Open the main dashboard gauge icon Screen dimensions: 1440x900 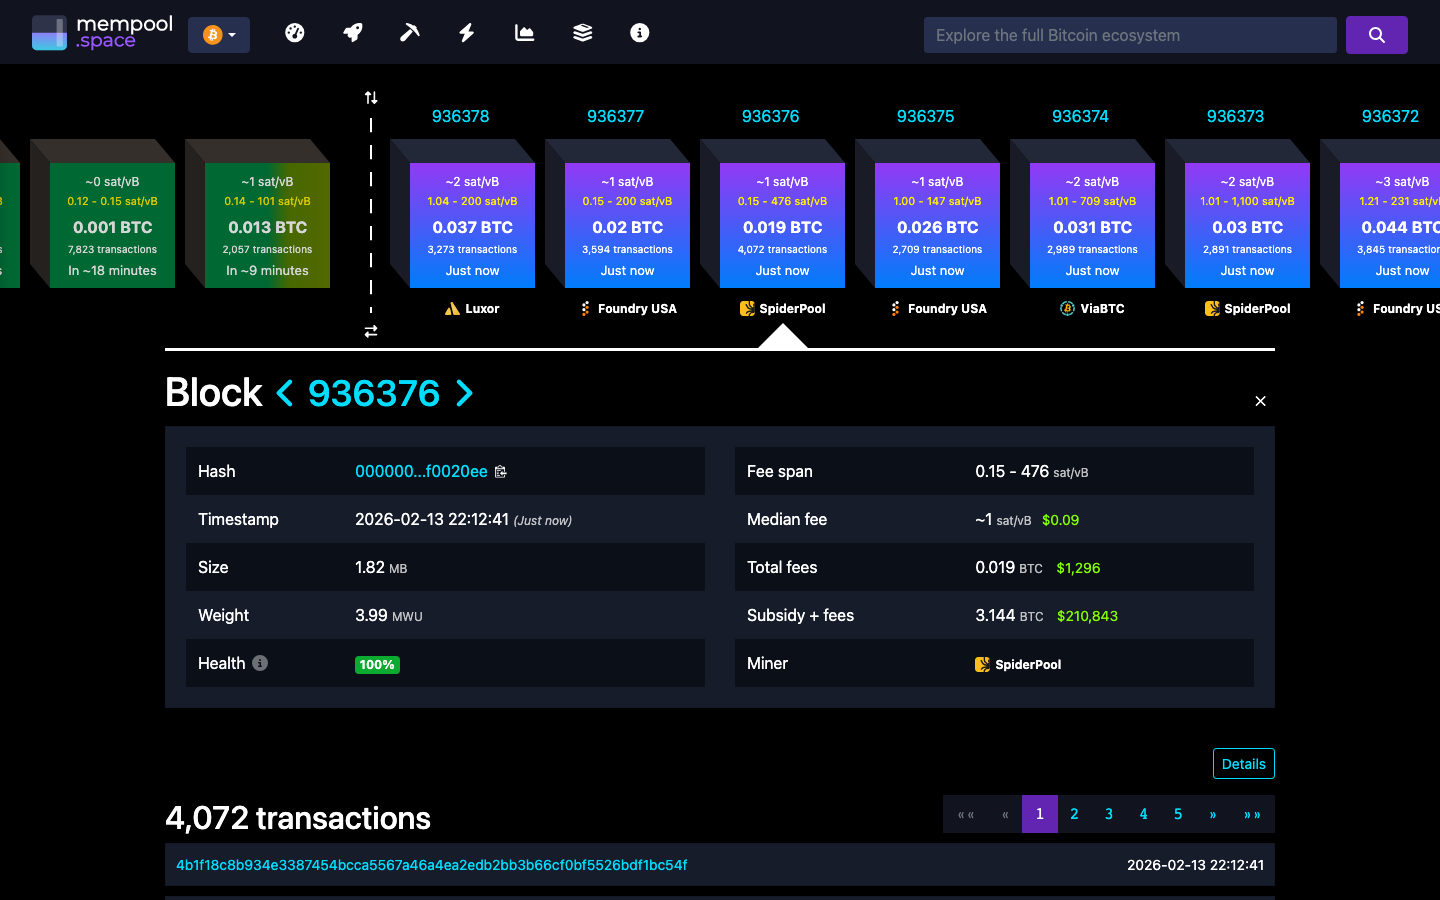295,32
